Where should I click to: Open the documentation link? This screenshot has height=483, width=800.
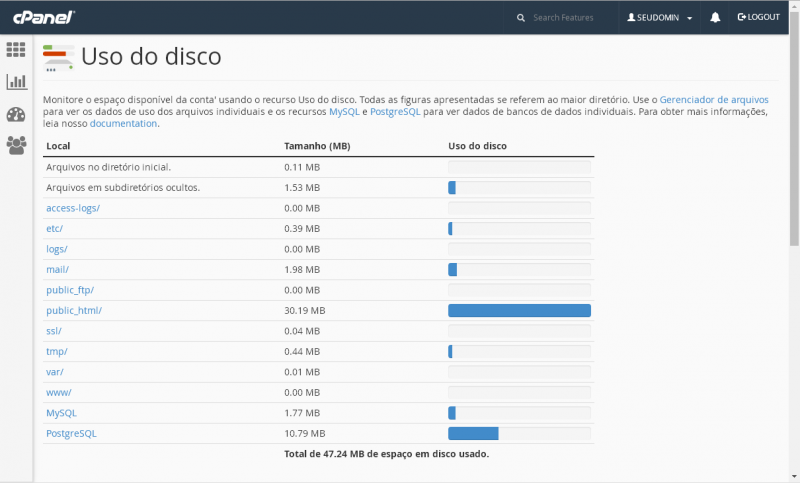point(123,123)
